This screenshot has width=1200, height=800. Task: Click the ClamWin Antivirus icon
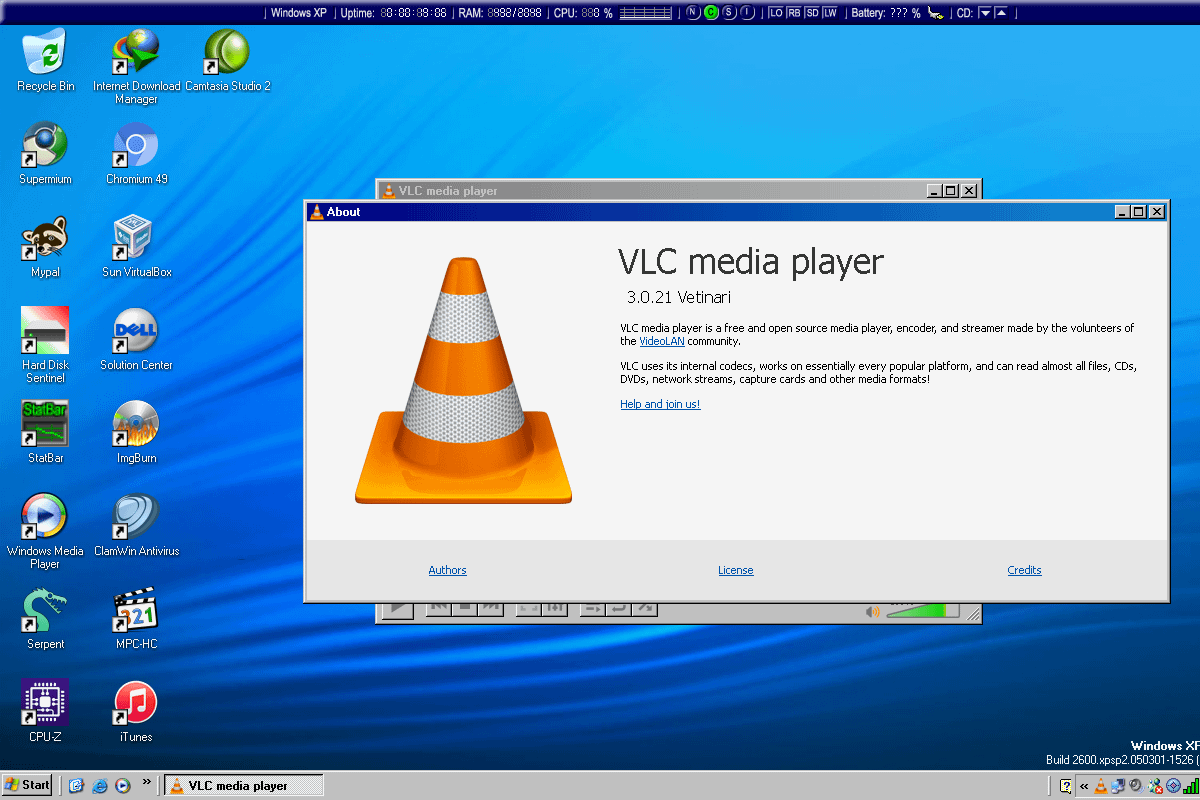(x=136, y=525)
